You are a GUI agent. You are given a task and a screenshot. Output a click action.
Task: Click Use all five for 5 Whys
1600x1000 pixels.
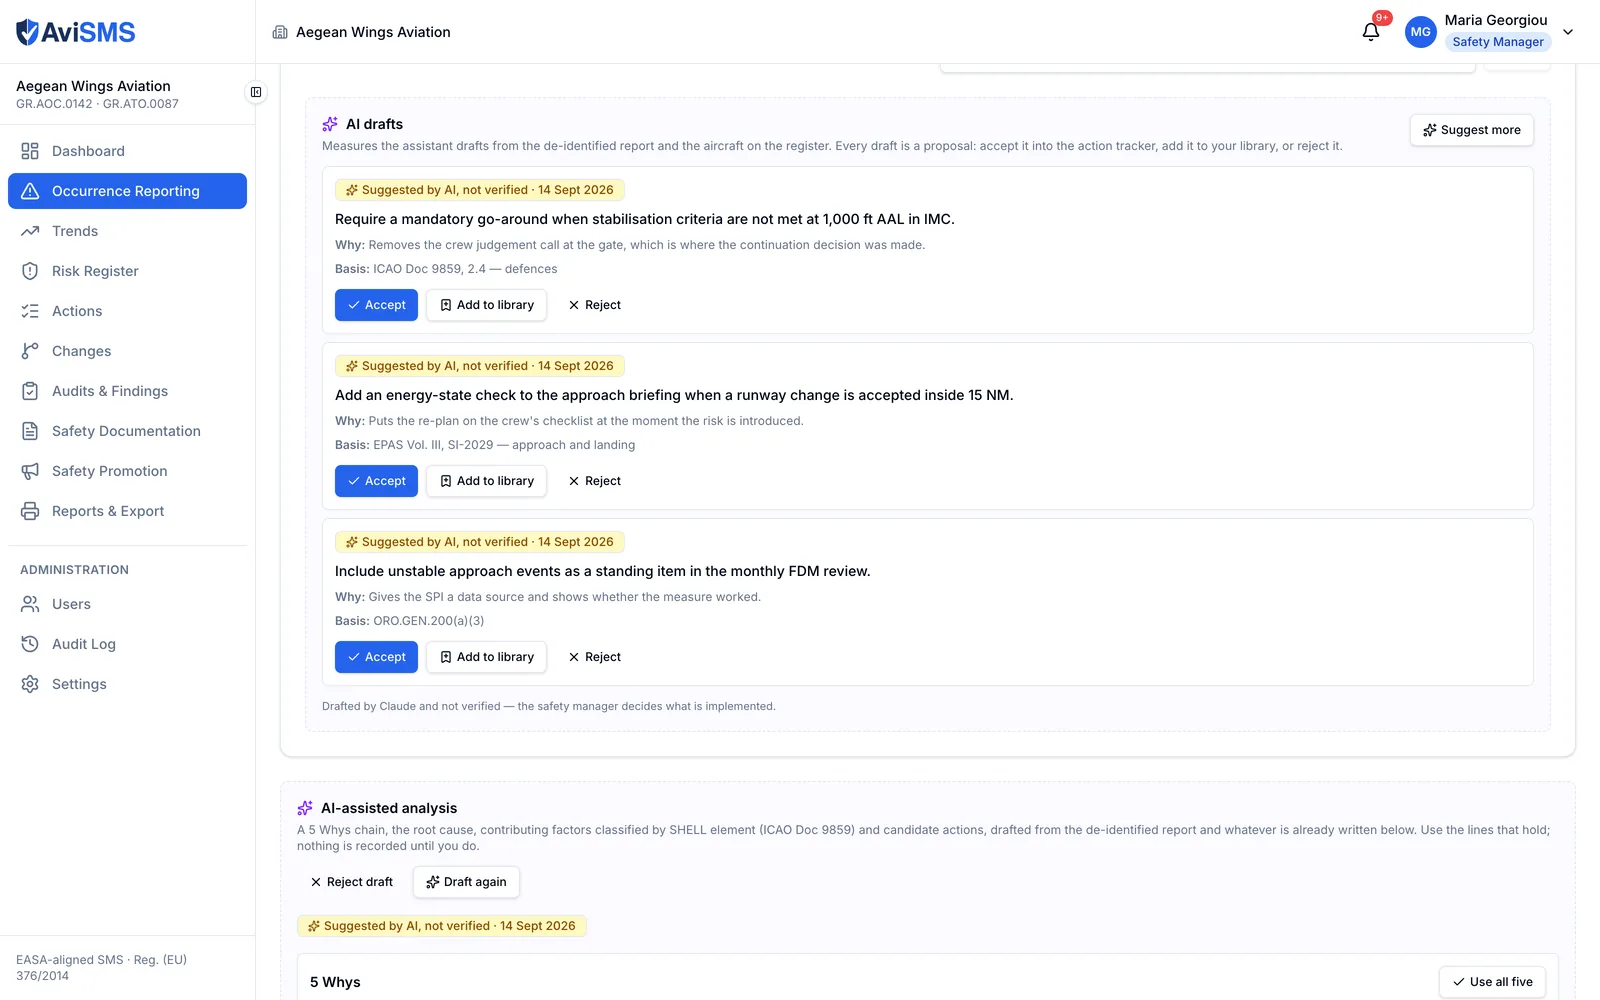pos(1492,982)
